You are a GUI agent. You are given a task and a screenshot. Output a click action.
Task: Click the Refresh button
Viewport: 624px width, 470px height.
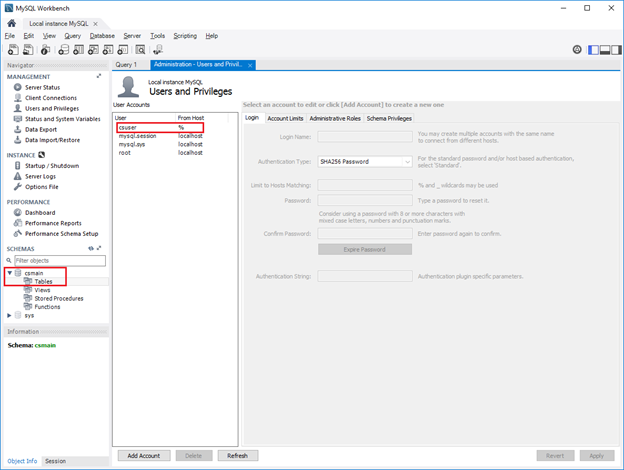pos(238,456)
